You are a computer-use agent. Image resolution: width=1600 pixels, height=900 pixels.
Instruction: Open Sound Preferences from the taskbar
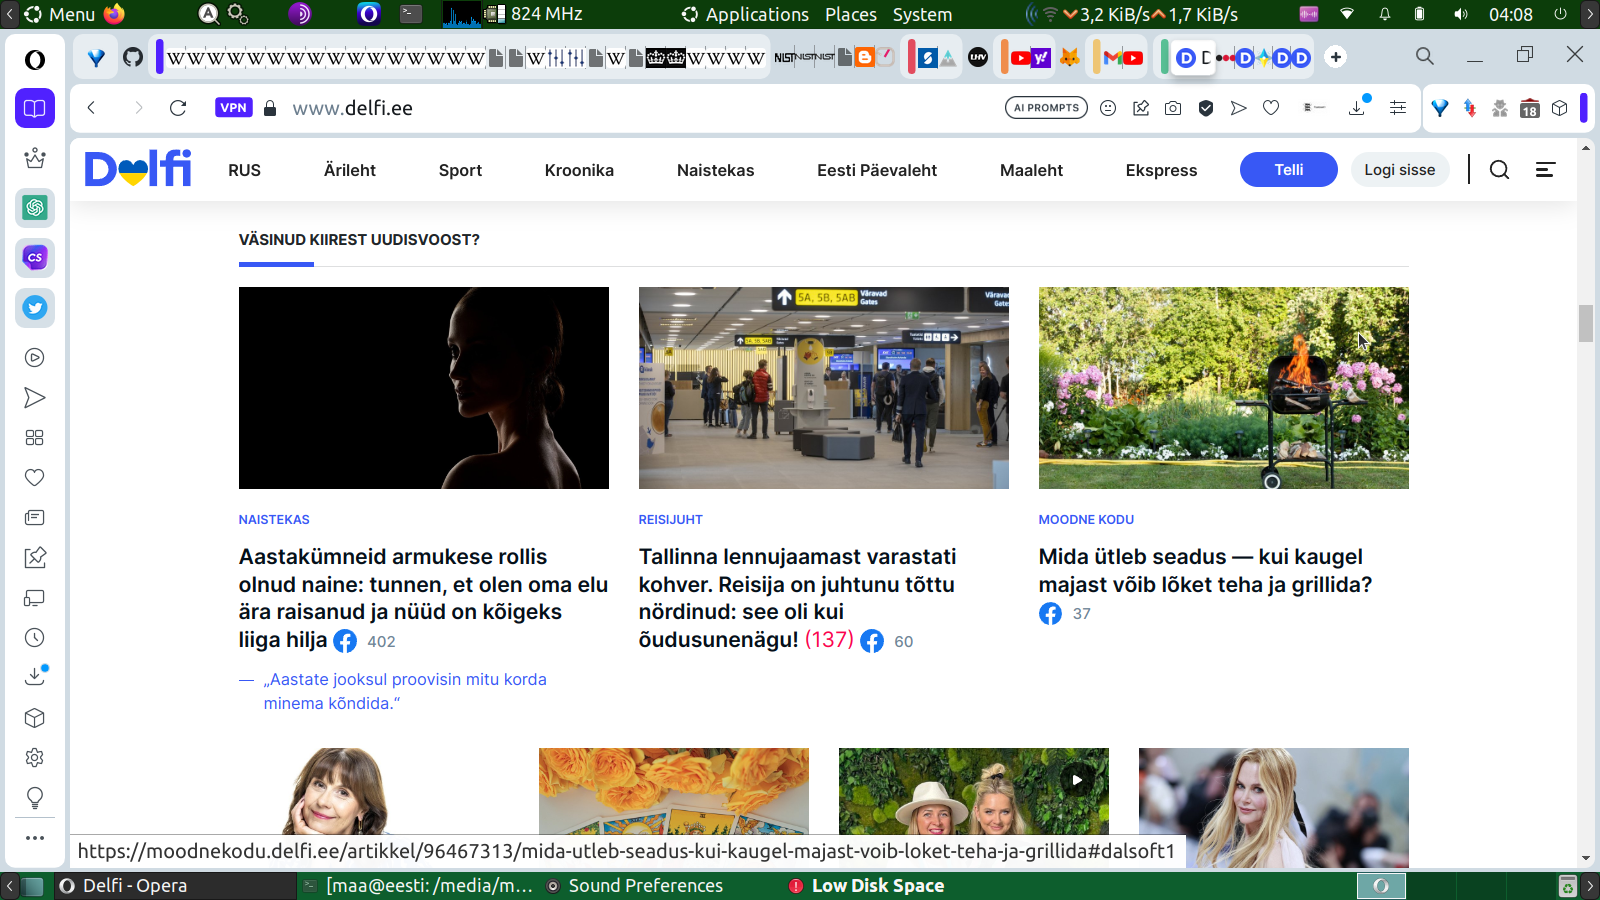(x=634, y=886)
